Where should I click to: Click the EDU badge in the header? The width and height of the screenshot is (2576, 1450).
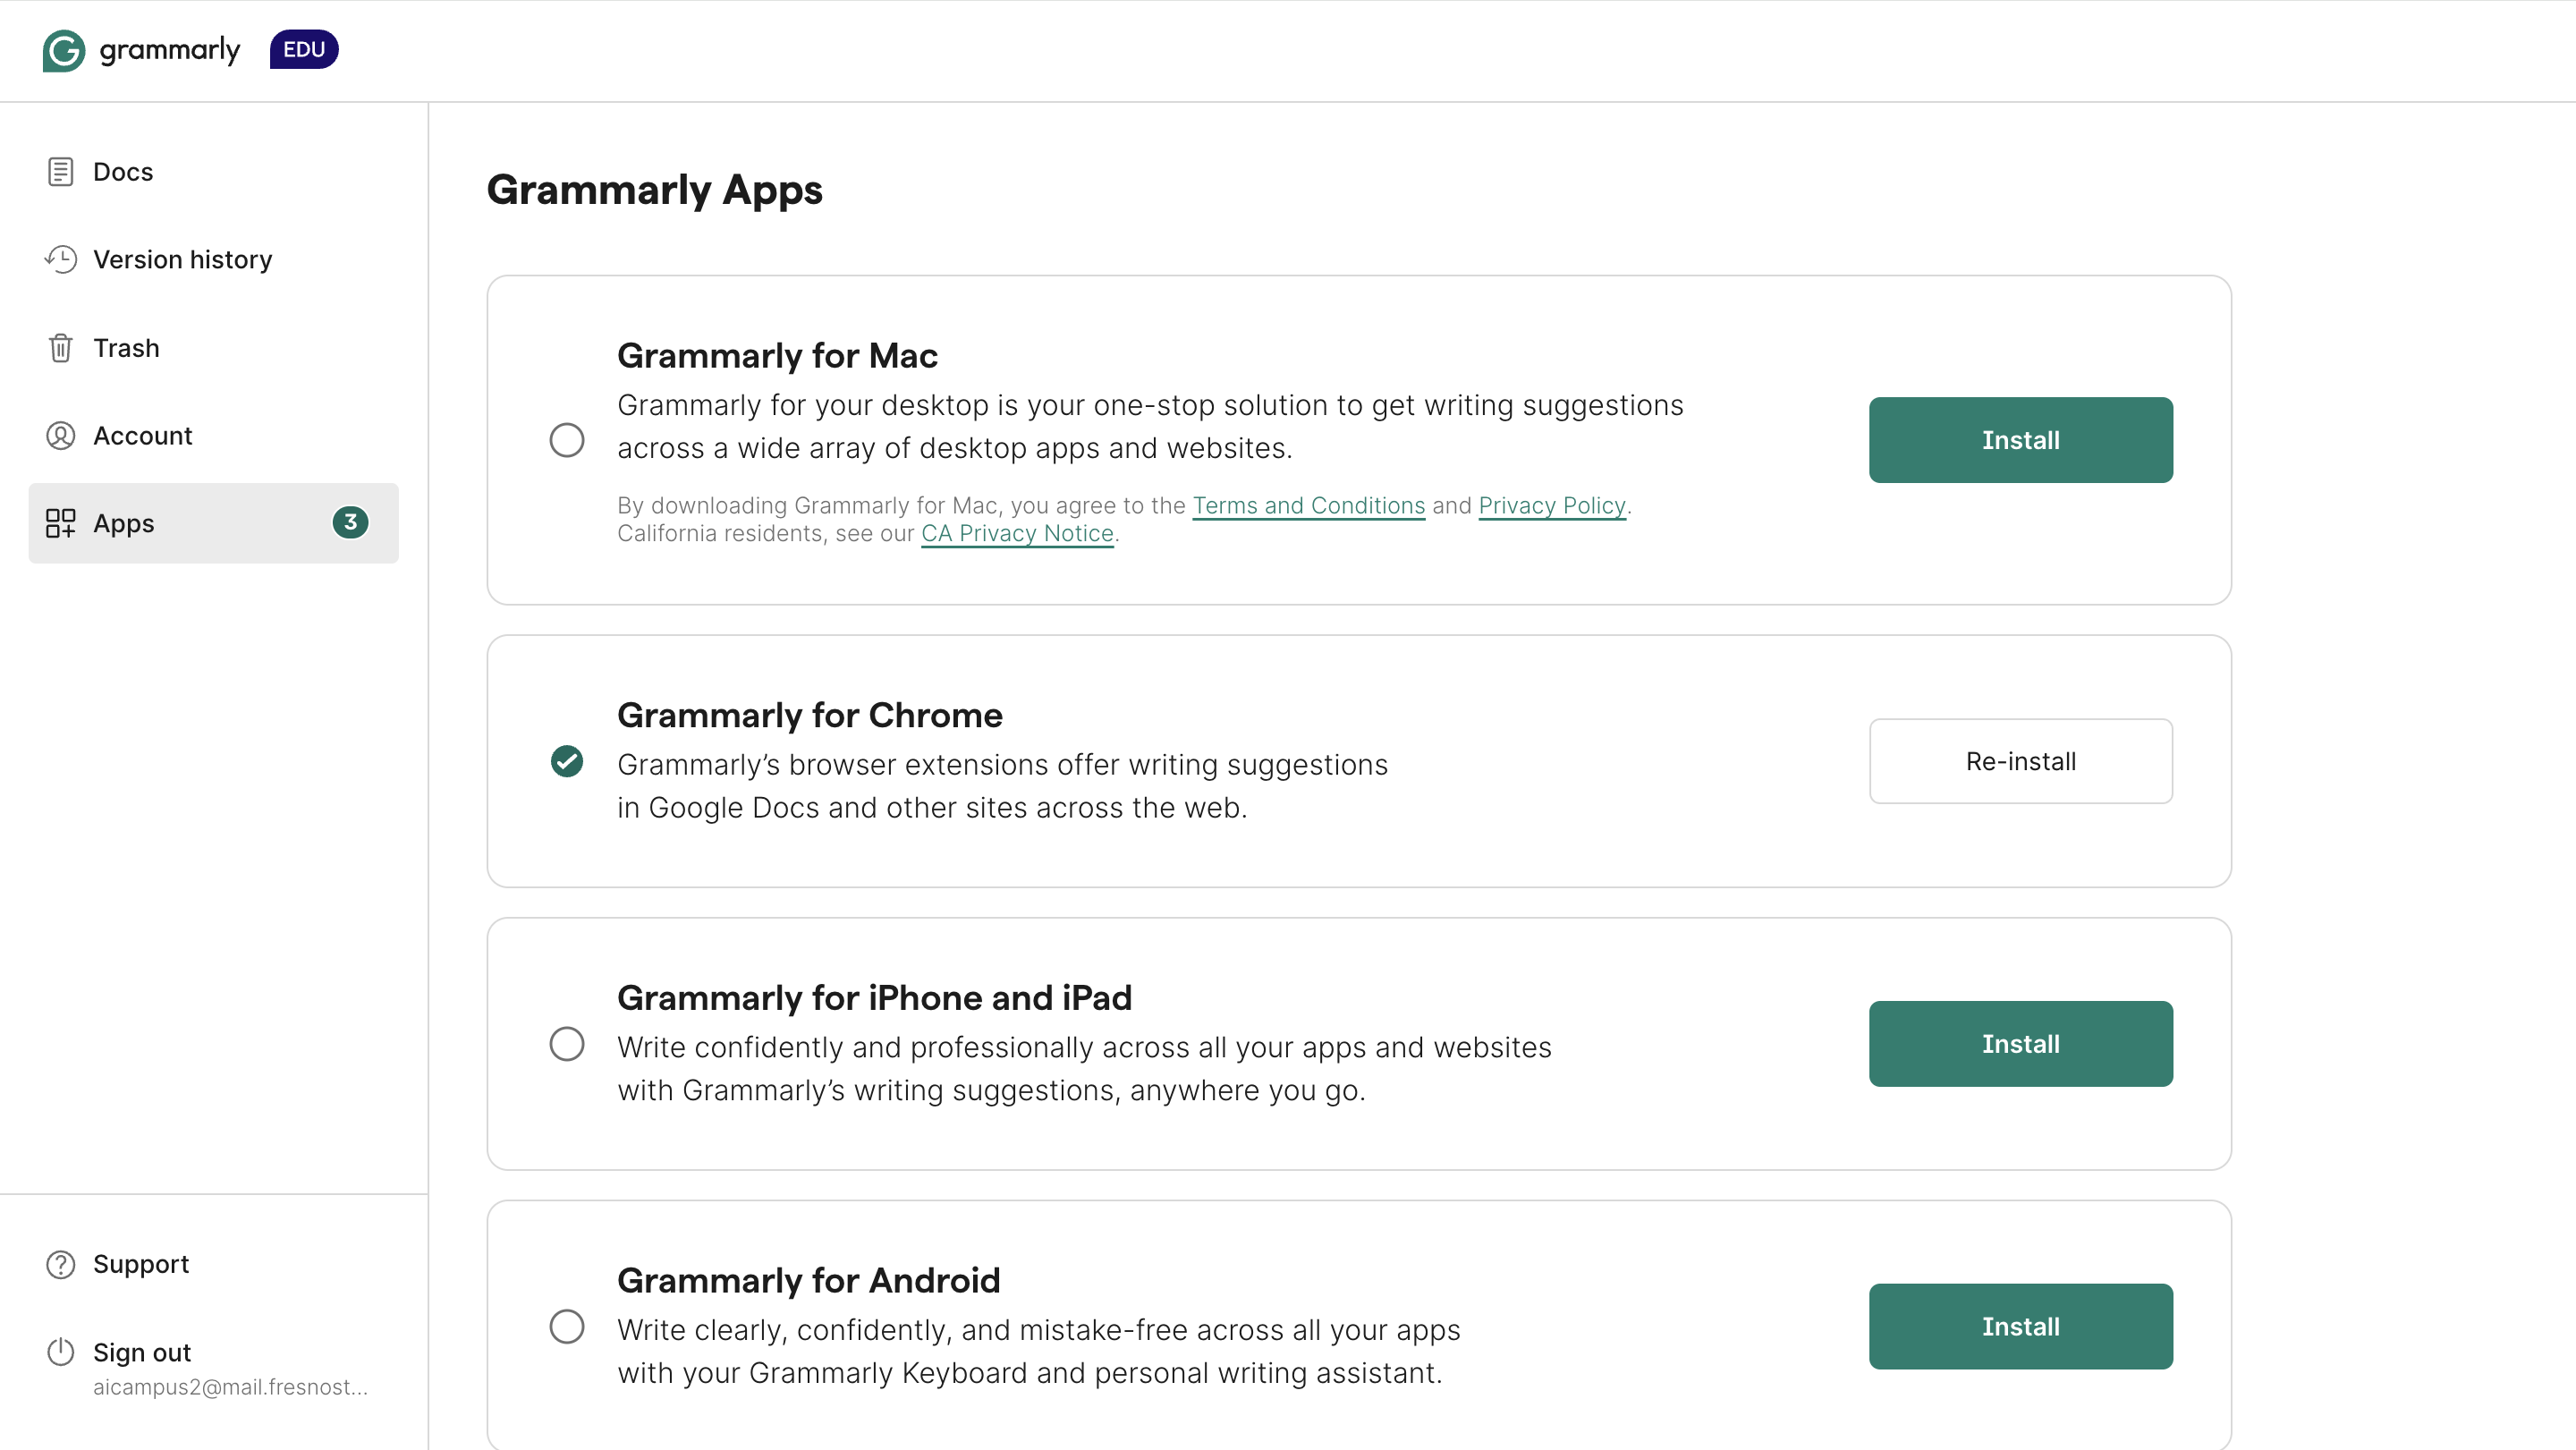pyautogui.click(x=303, y=49)
